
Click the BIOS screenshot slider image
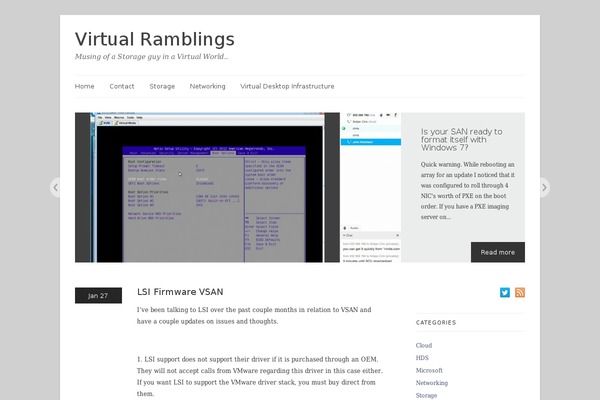(x=238, y=188)
